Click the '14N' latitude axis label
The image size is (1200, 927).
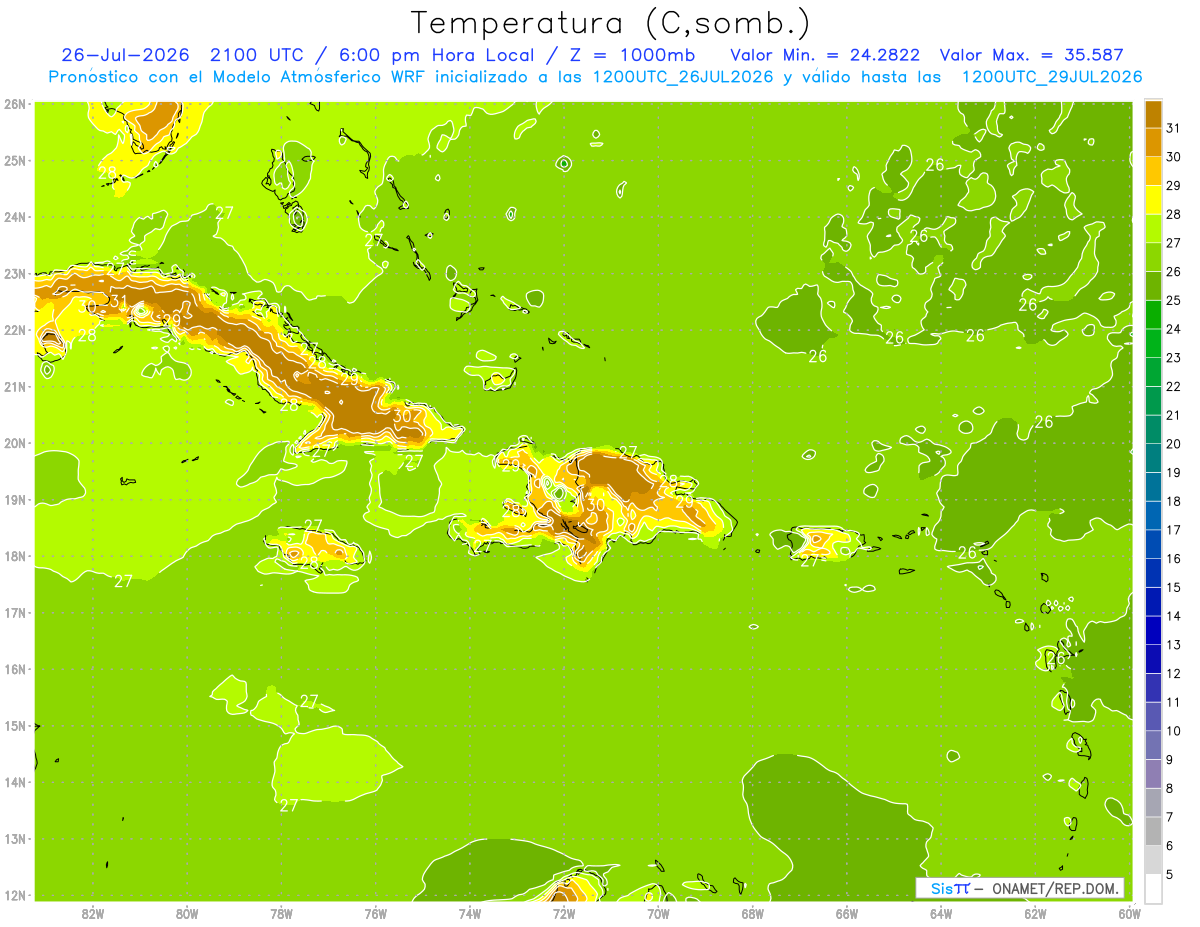14,782
